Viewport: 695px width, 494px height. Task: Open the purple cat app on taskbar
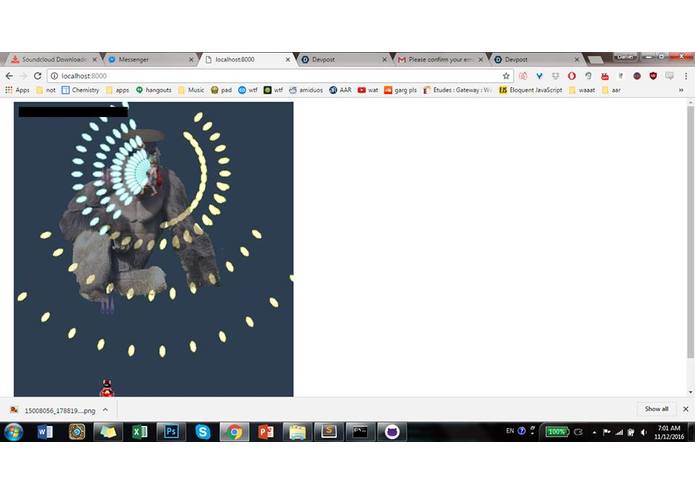(x=392, y=432)
